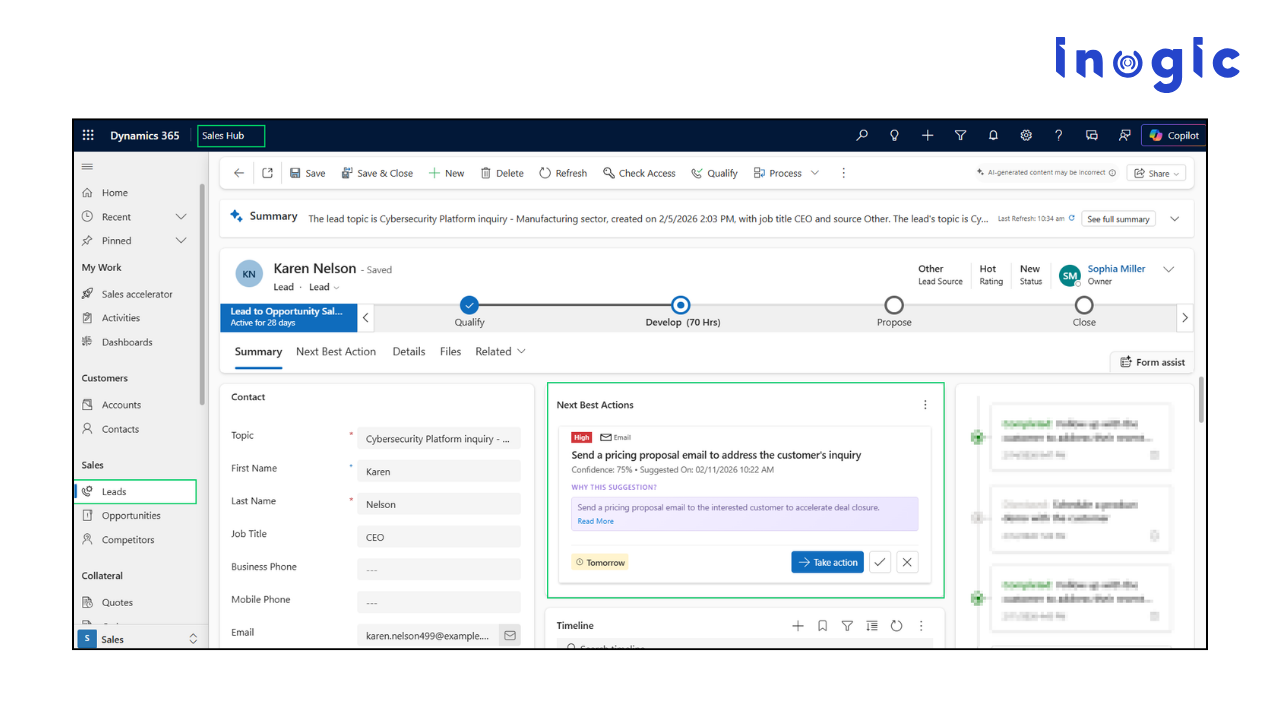Collapse the site map hamburger menu
Viewport: 1280px width, 720px height.
pos(88,166)
